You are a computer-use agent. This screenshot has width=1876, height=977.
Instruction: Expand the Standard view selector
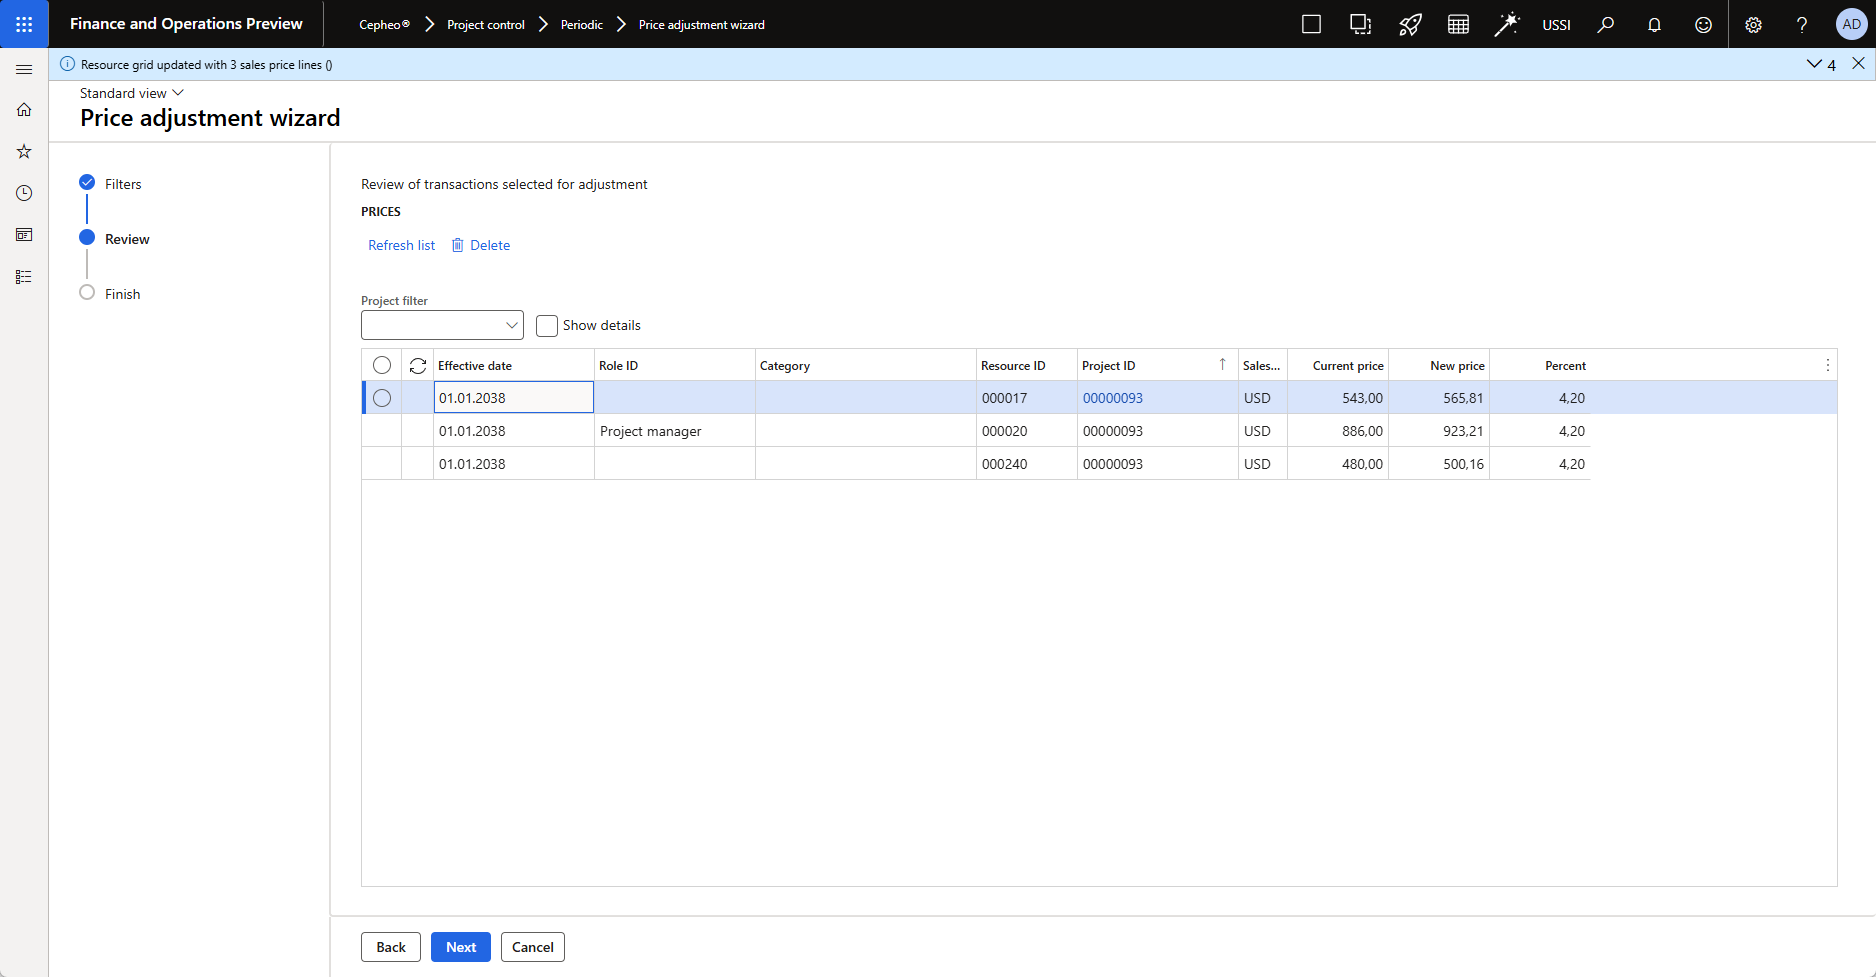pyautogui.click(x=132, y=93)
